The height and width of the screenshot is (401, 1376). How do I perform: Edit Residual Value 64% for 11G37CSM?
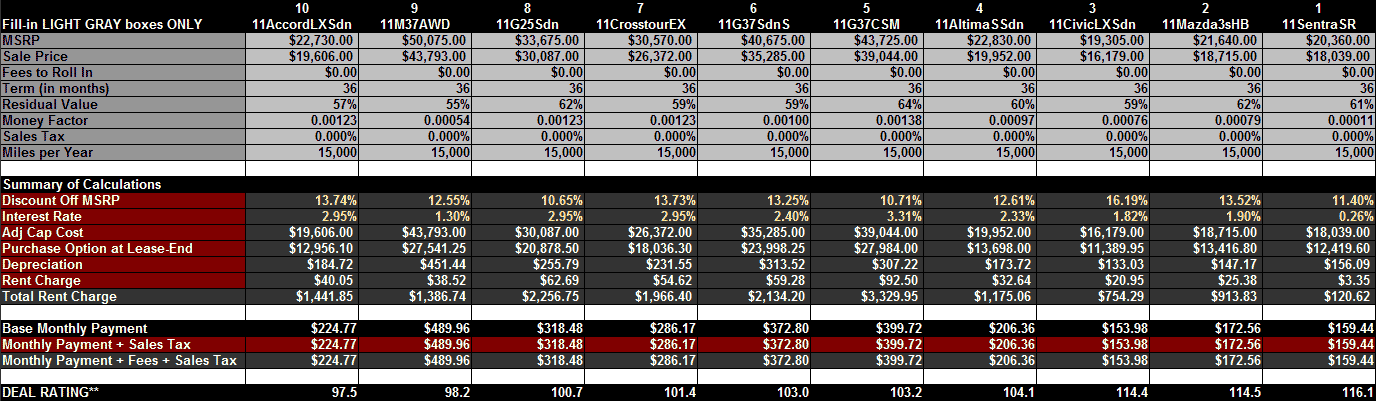(869, 104)
